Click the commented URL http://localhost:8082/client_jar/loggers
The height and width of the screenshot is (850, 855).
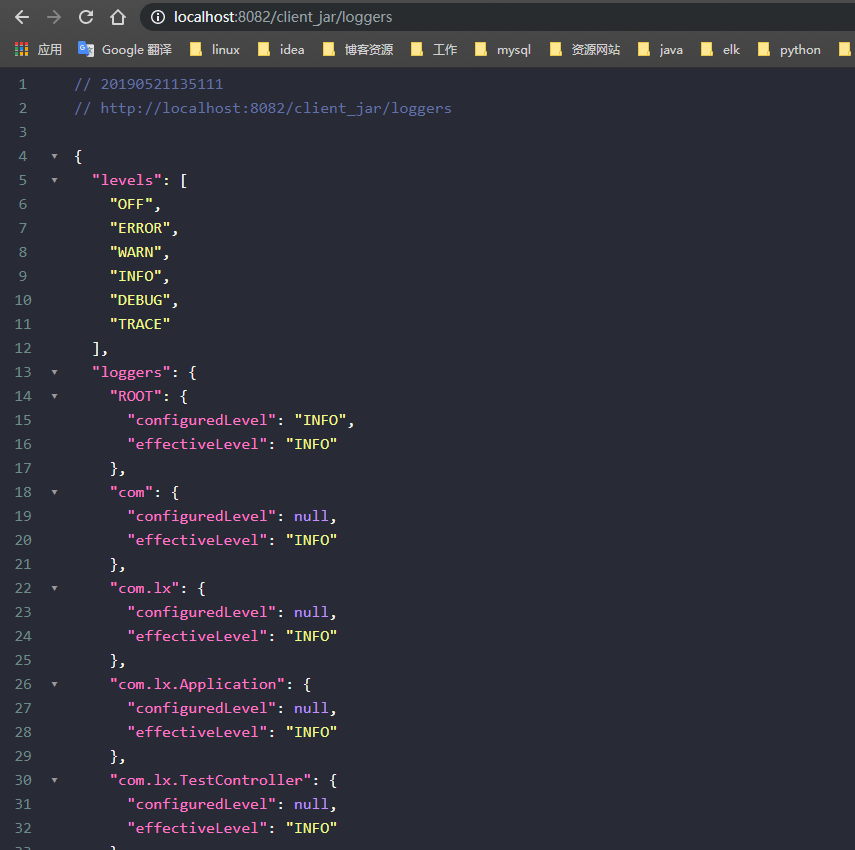pos(276,108)
